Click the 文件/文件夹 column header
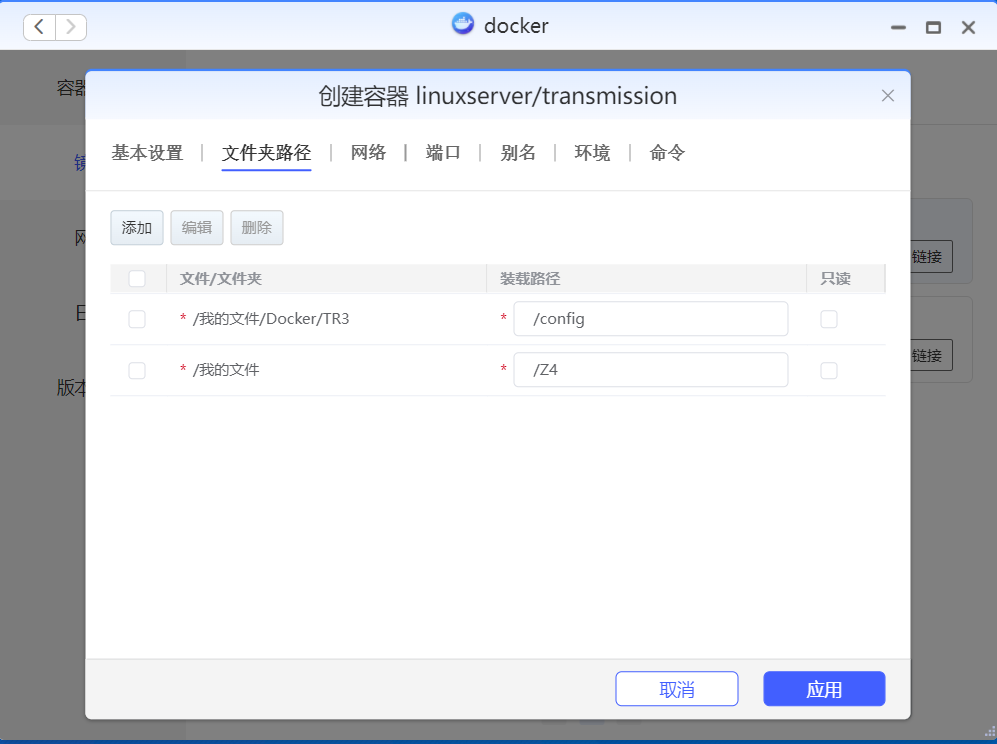Screen dimensions: 997x744 [221, 279]
